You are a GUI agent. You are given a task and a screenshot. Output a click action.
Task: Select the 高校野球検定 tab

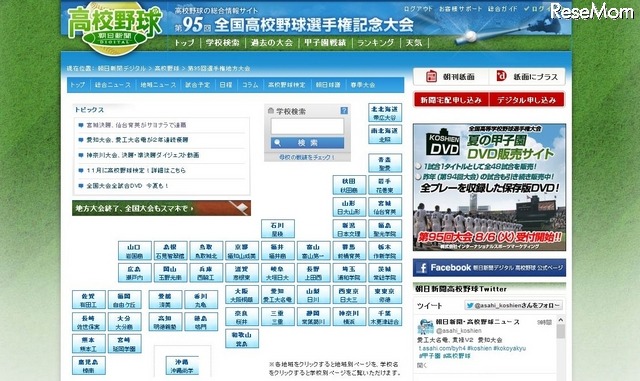coord(287,85)
